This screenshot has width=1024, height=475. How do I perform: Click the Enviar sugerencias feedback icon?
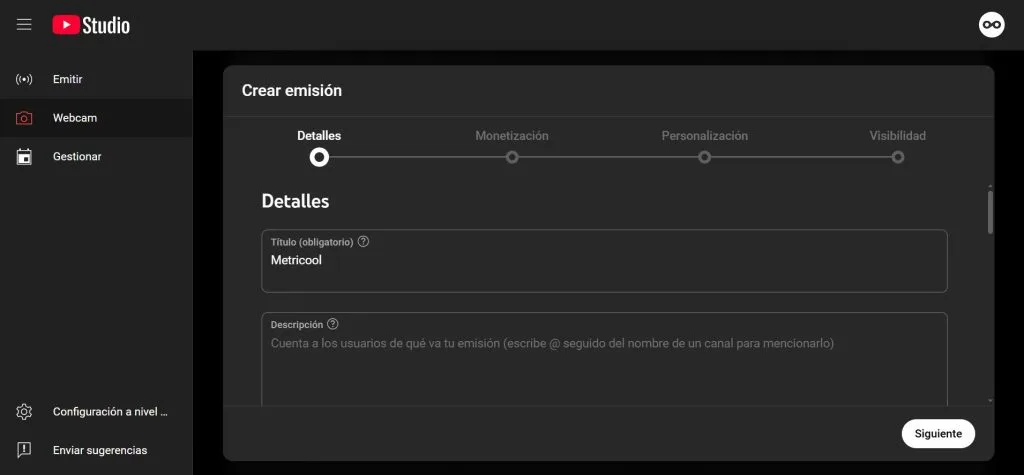click(24, 450)
